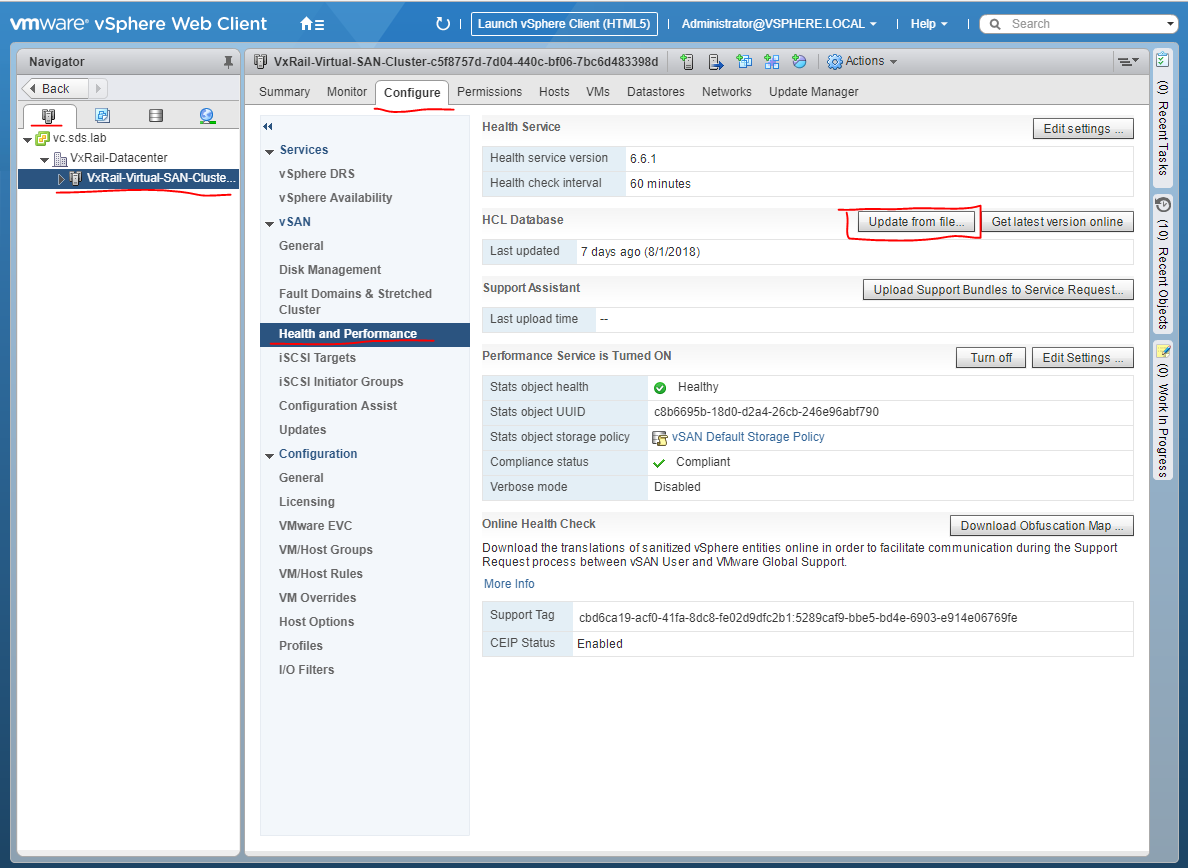The height and width of the screenshot is (868, 1188).
Task: Click the Move Hosts into Cluster icon
Action: [715, 62]
